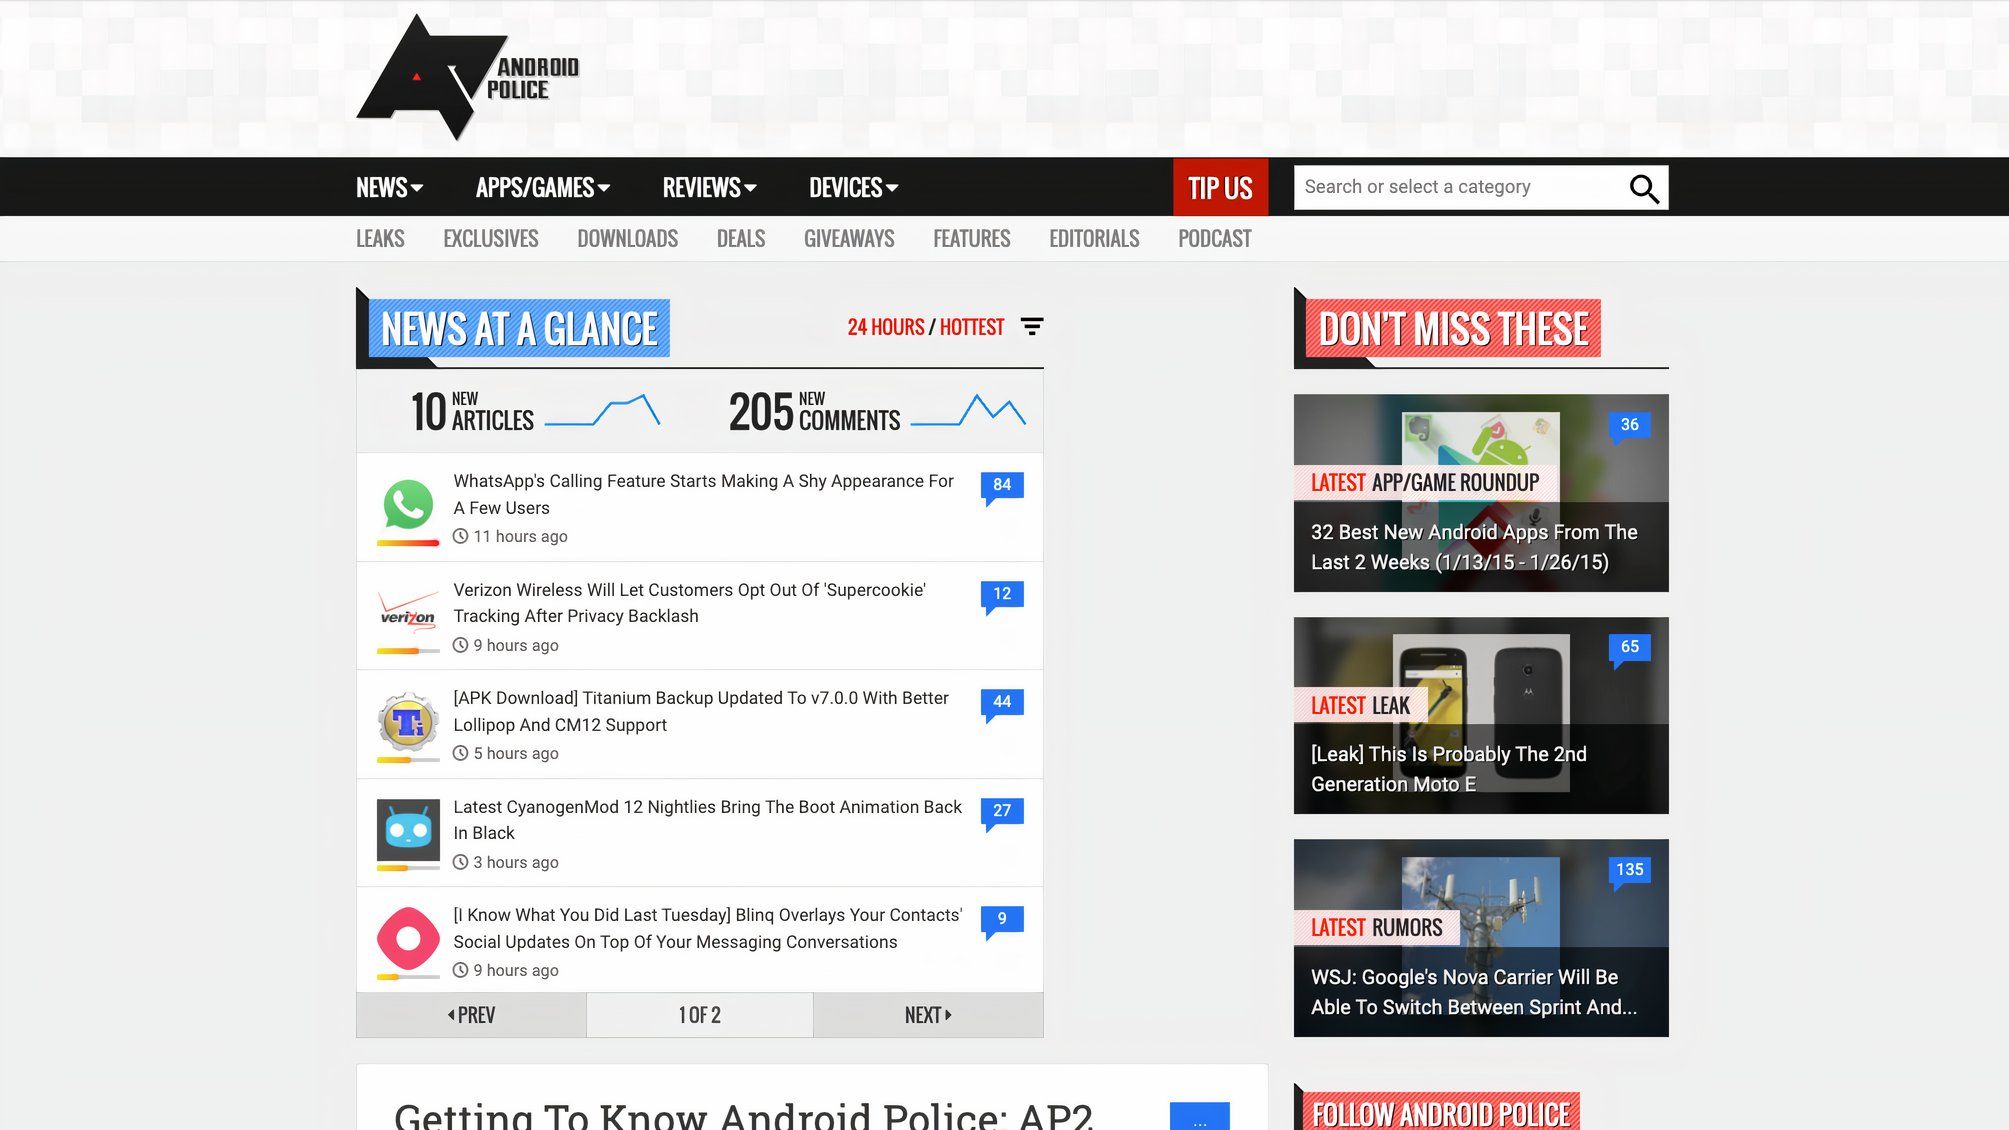This screenshot has height=1130, width=2009.
Task: Switch news filter to 24 Hours
Action: [x=886, y=326]
